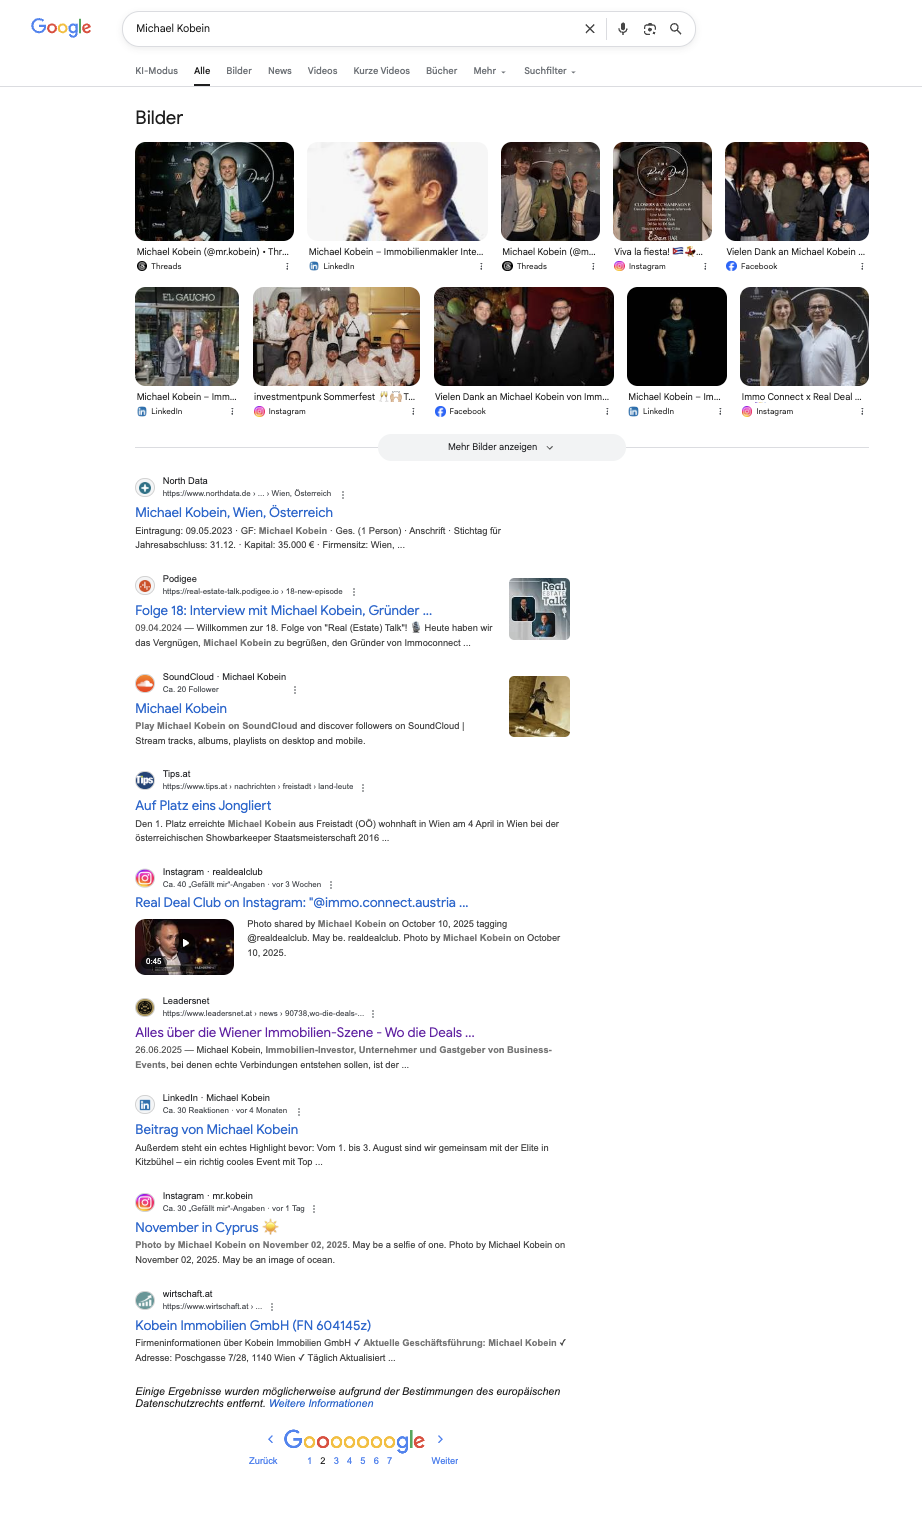This screenshot has height=1520, width=922.
Task: Click the magnifying glass search button
Action: point(676,29)
